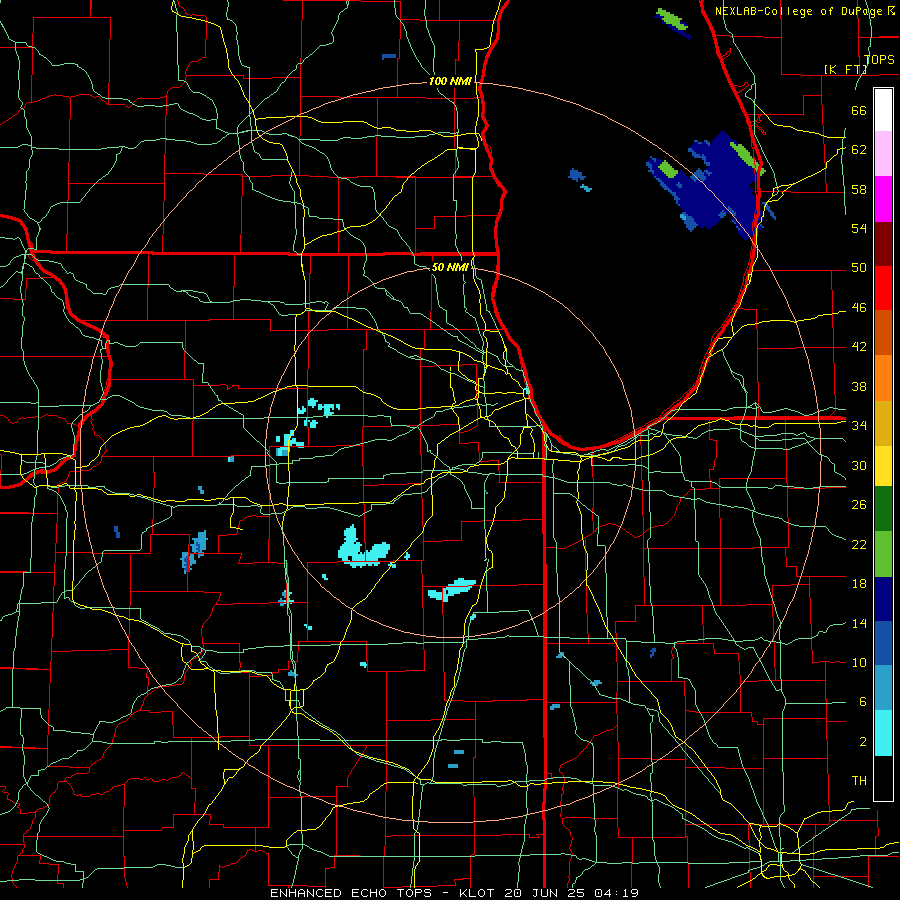Click the 26 value on the legend
The width and height of the screenshot is (900, 900).
coord(859,505)
